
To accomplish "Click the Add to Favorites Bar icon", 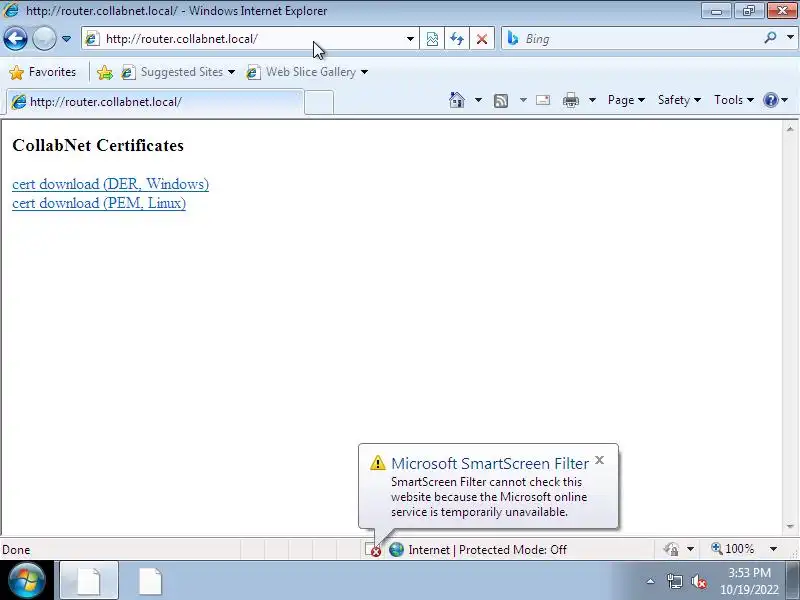I will point(105,72).
